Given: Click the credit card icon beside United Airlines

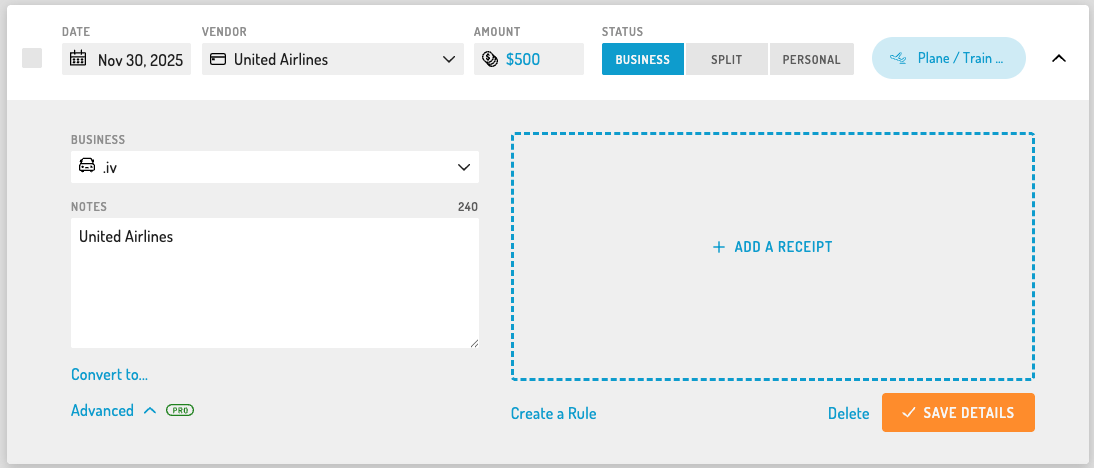Looking at the screenshot, I should point(218,59).
